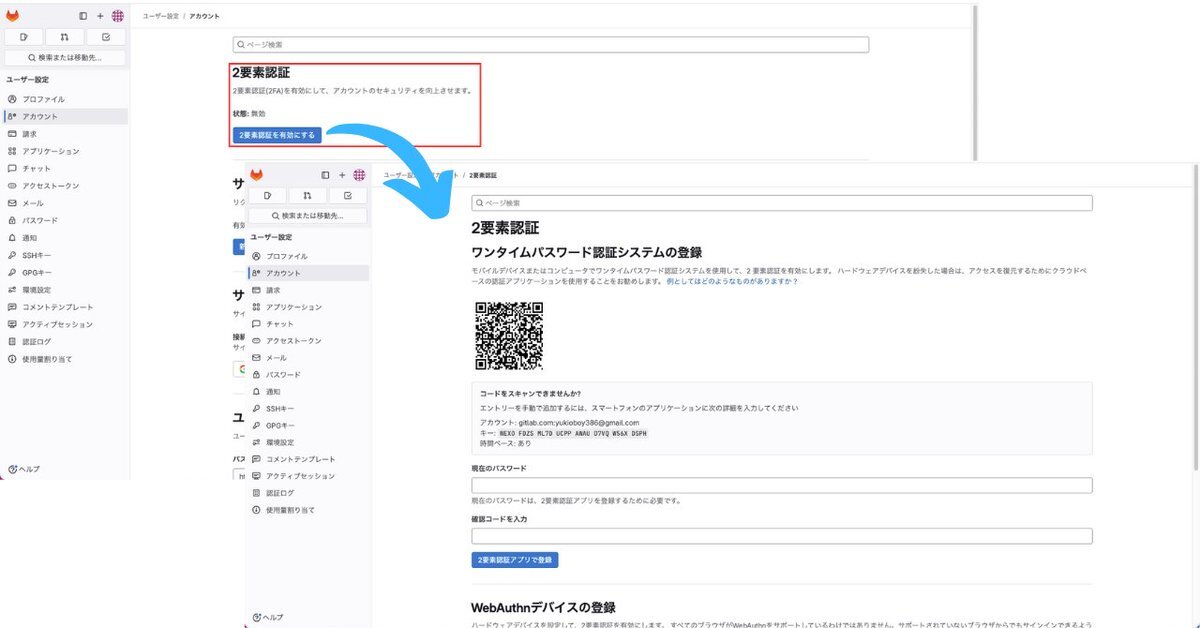
Task: Select アカウント in the back window sidebar
Action: click(66, 116)
